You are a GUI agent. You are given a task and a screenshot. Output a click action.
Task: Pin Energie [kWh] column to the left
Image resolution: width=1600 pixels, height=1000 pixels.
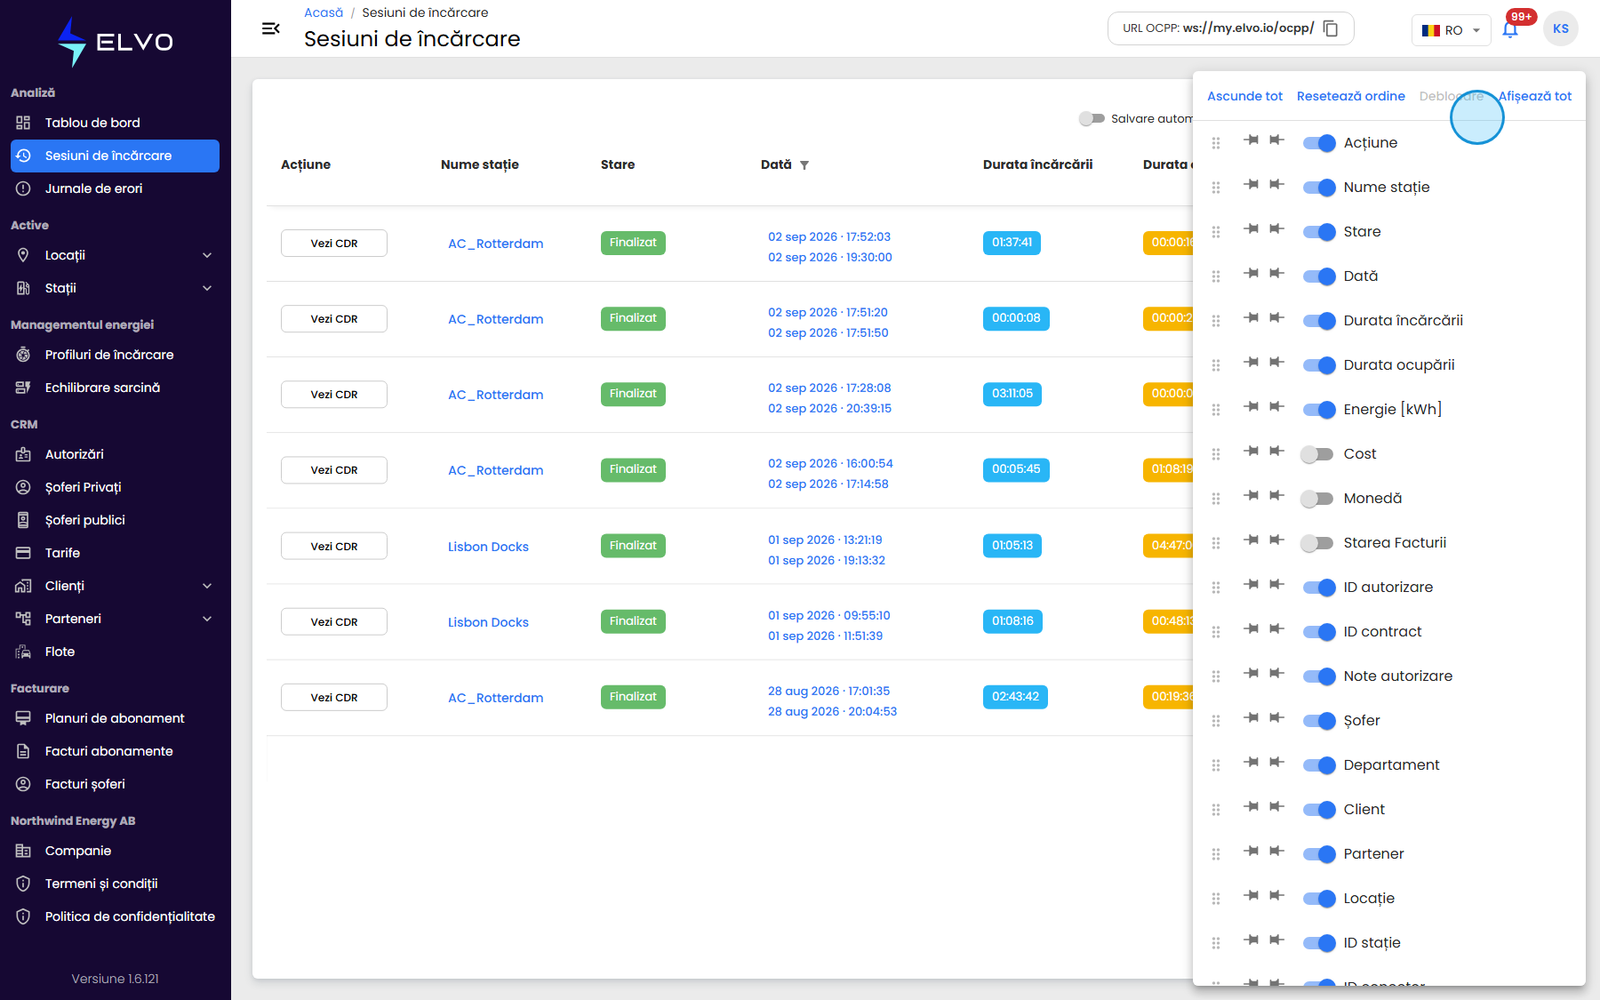[x=1251, y=407]
